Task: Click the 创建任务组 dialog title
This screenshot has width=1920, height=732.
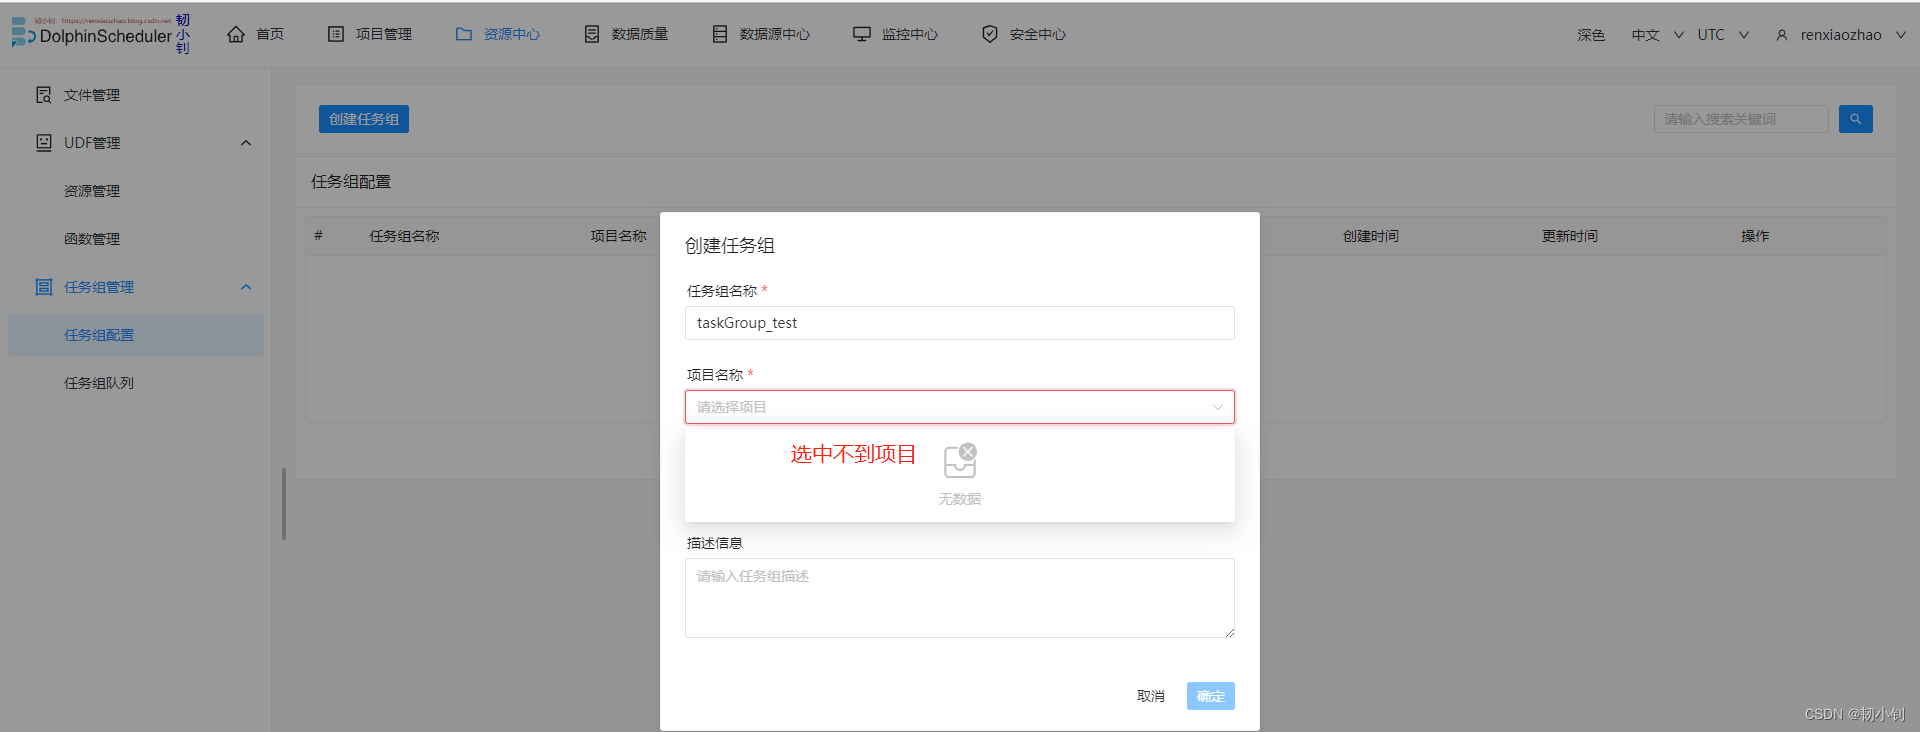Action: [730, 246]
